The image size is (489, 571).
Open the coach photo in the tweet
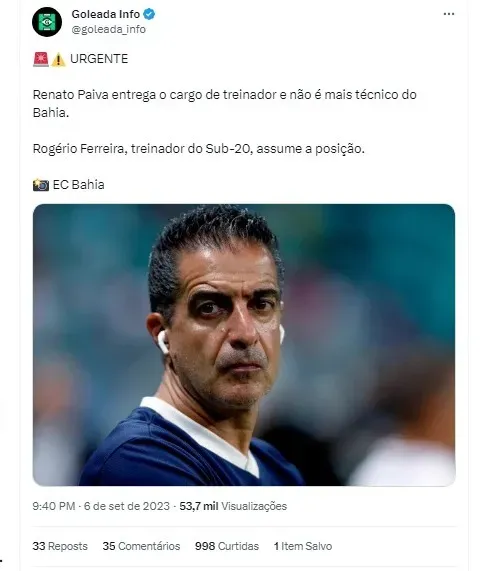click(x=244, y=345)
